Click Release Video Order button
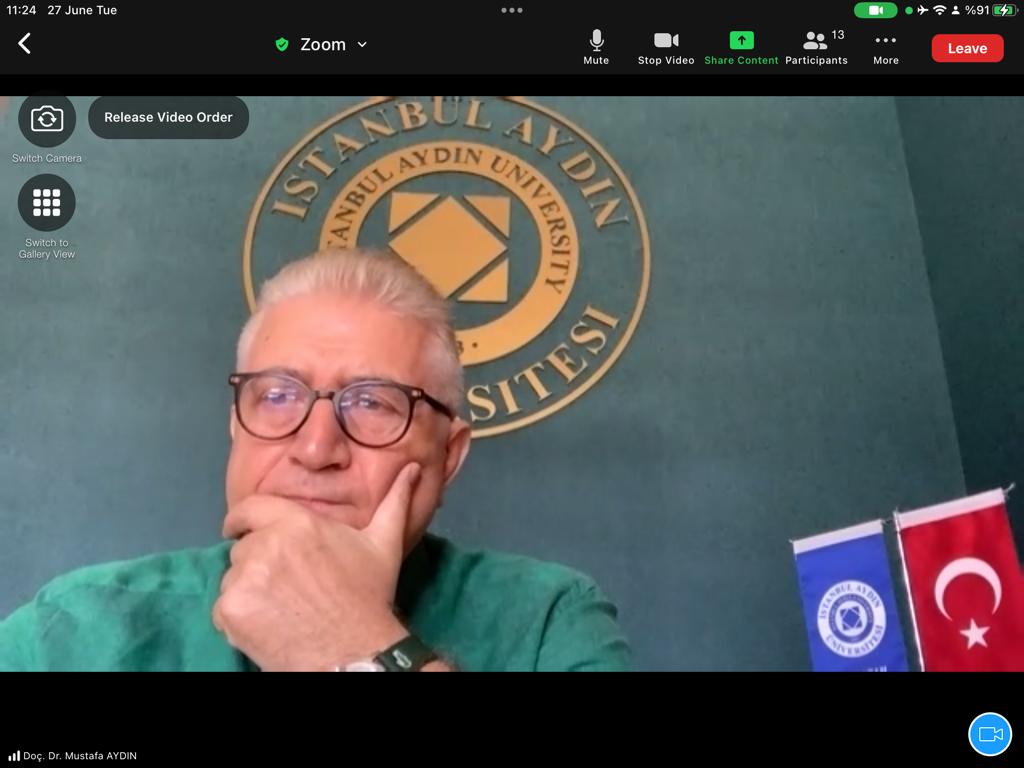 coord(168,118)
